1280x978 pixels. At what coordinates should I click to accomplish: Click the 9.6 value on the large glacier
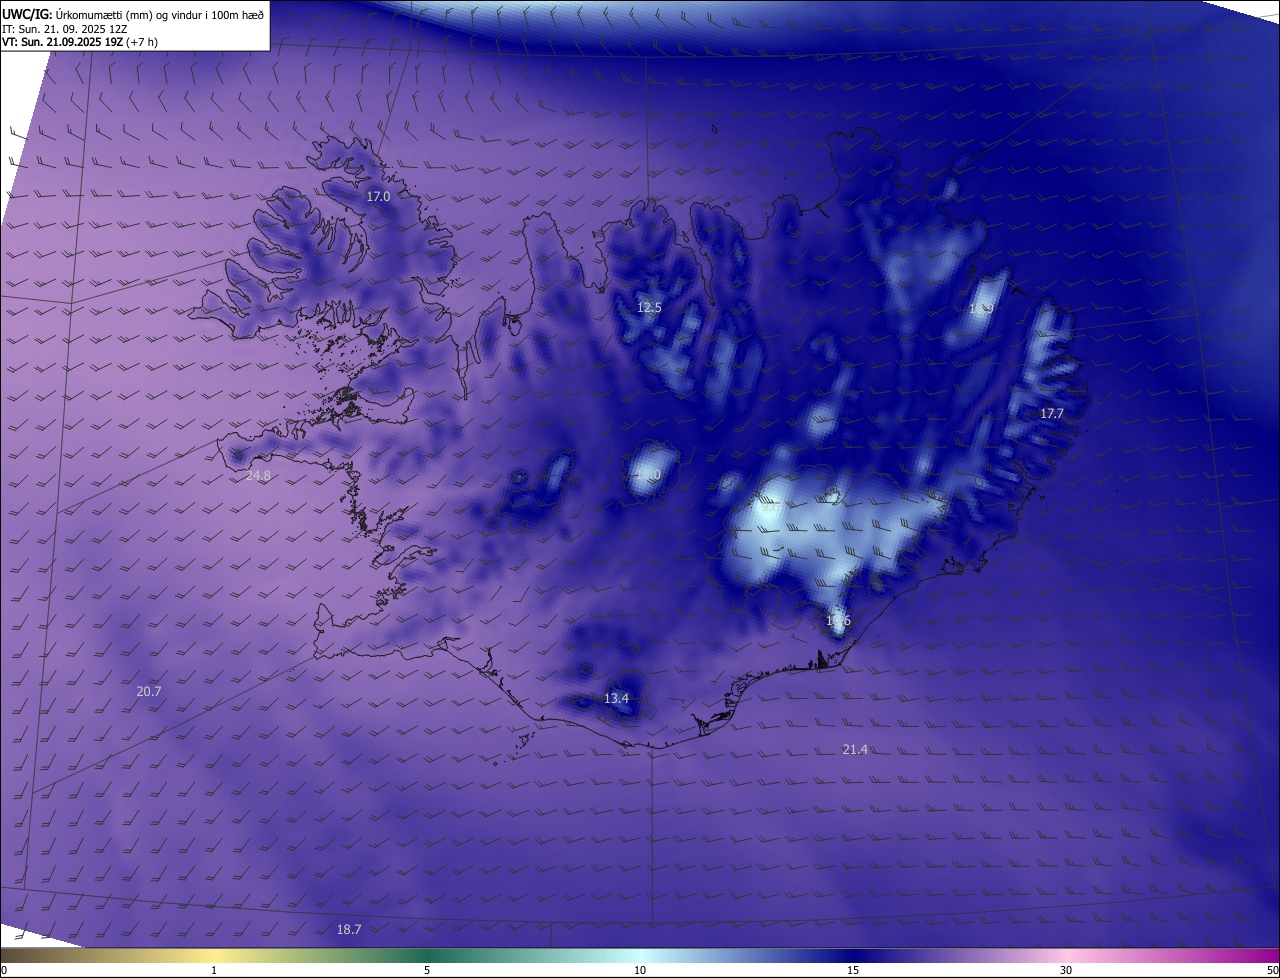click(770, 508)
